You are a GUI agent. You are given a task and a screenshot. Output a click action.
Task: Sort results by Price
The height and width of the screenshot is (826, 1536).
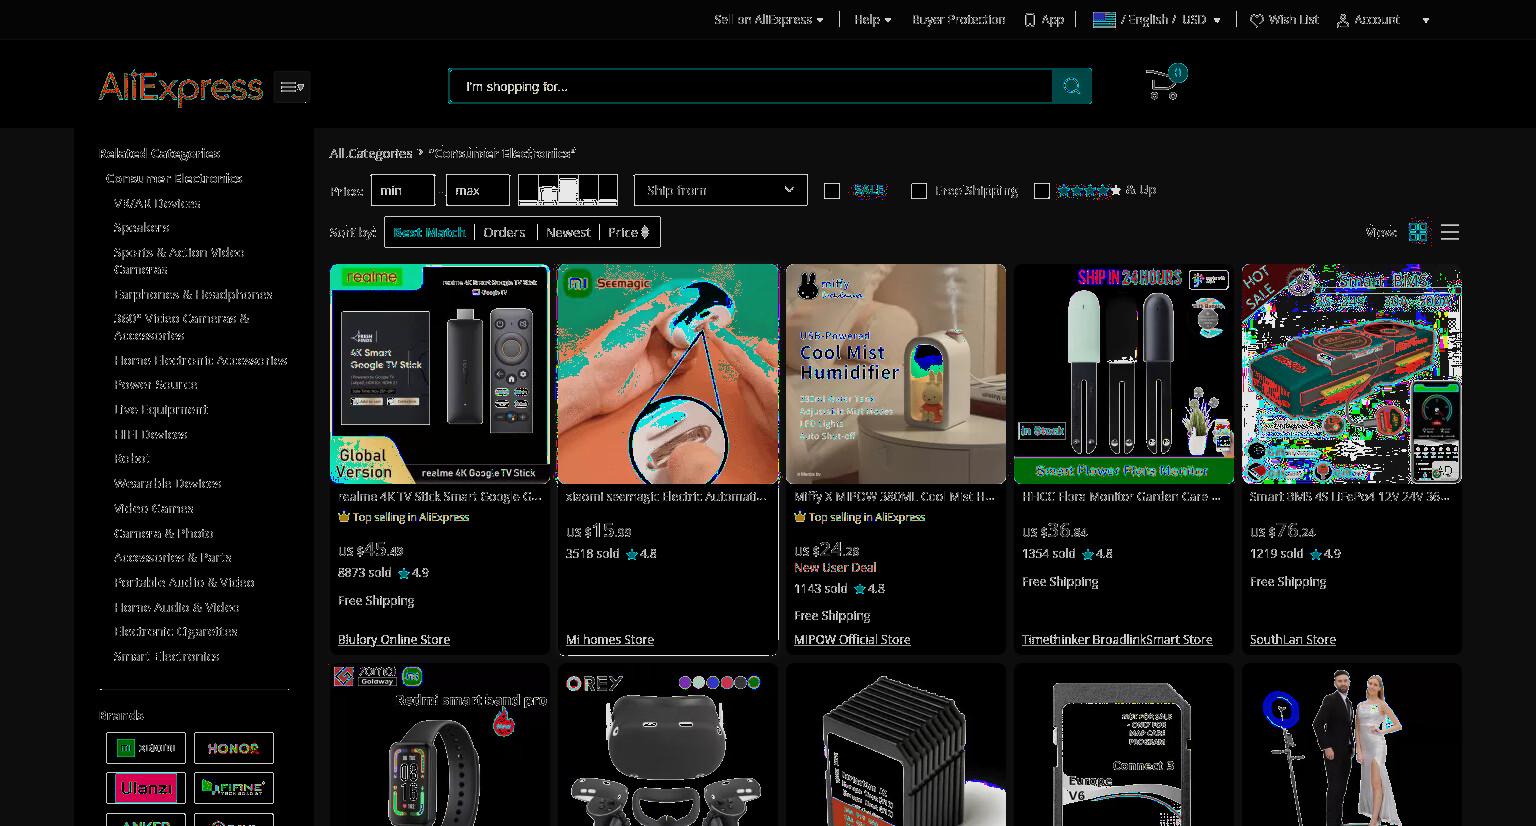tap(629, 233)
